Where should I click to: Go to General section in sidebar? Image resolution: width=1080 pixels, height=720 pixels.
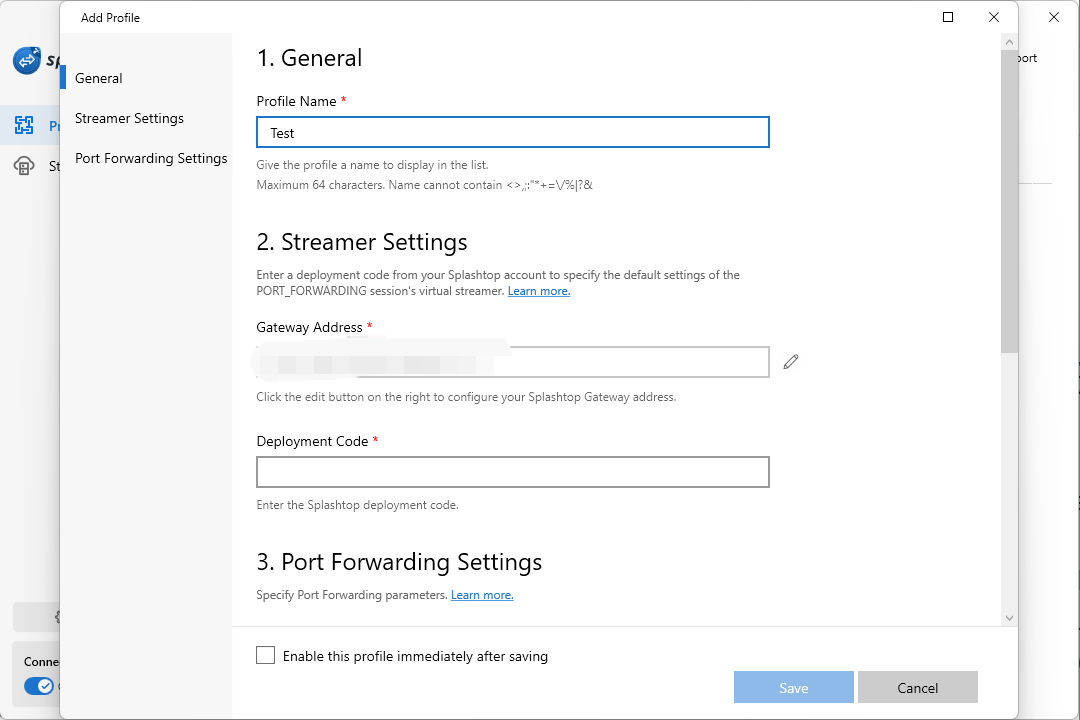98,78
